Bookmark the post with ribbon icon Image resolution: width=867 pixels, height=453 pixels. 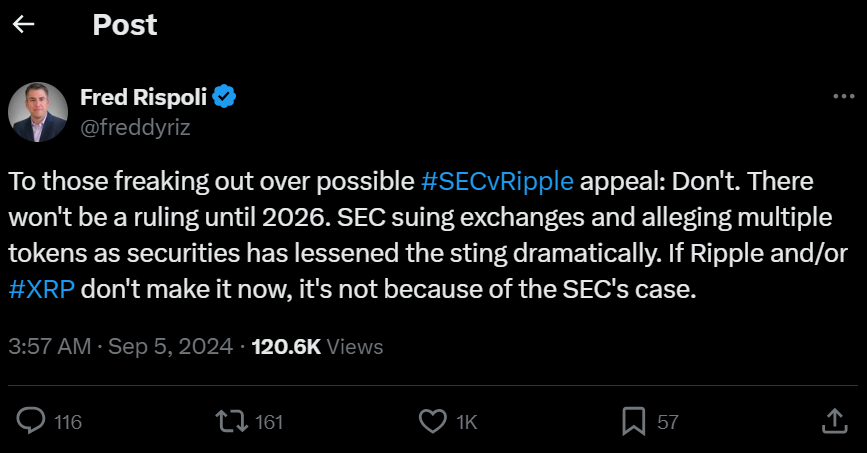(633, 422)
